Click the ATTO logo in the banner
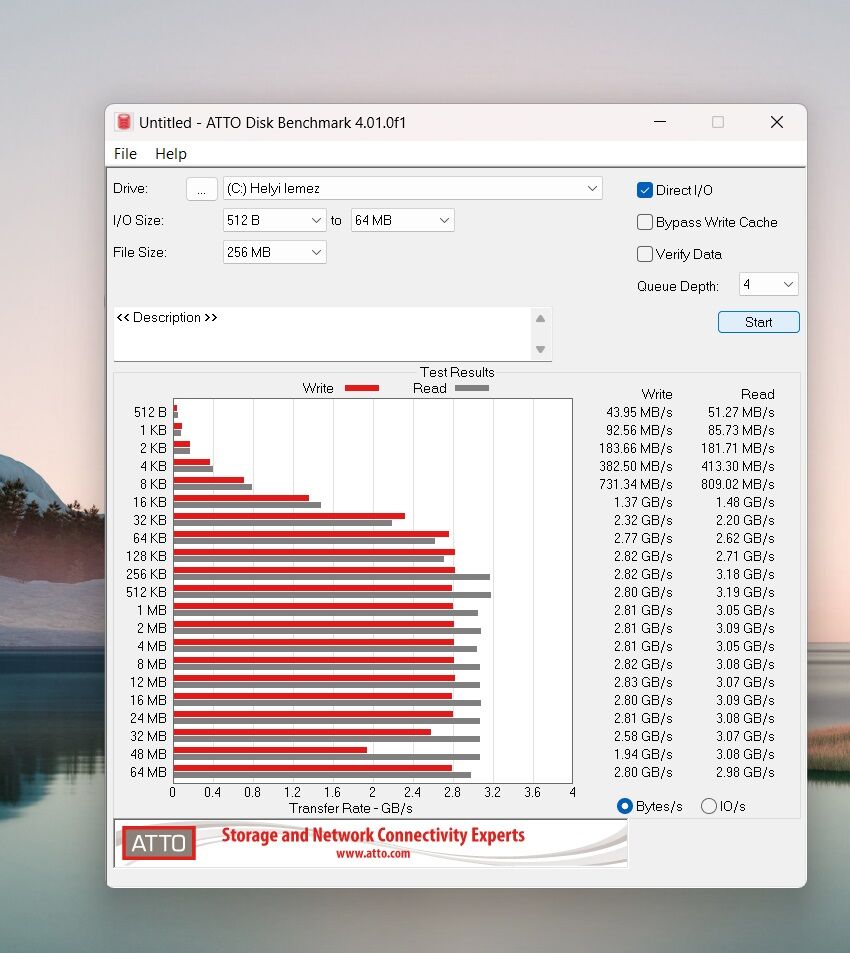The height and width of the screenshot is (953, 850). (159, 843)
